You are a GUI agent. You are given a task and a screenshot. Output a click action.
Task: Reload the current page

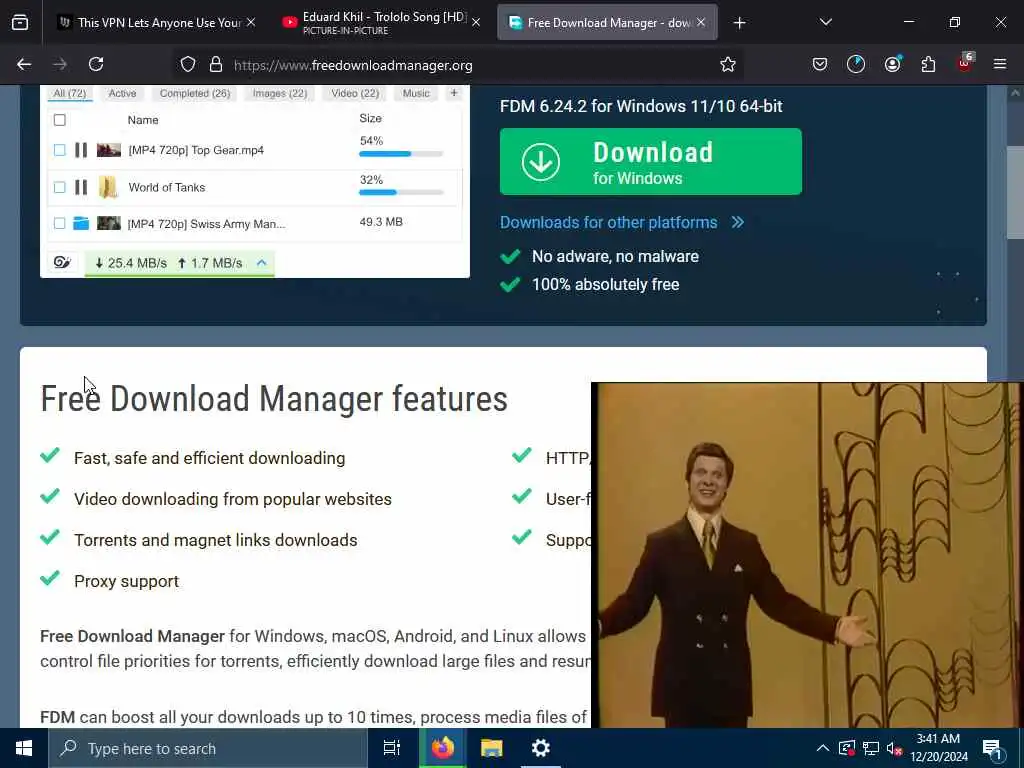96,64
